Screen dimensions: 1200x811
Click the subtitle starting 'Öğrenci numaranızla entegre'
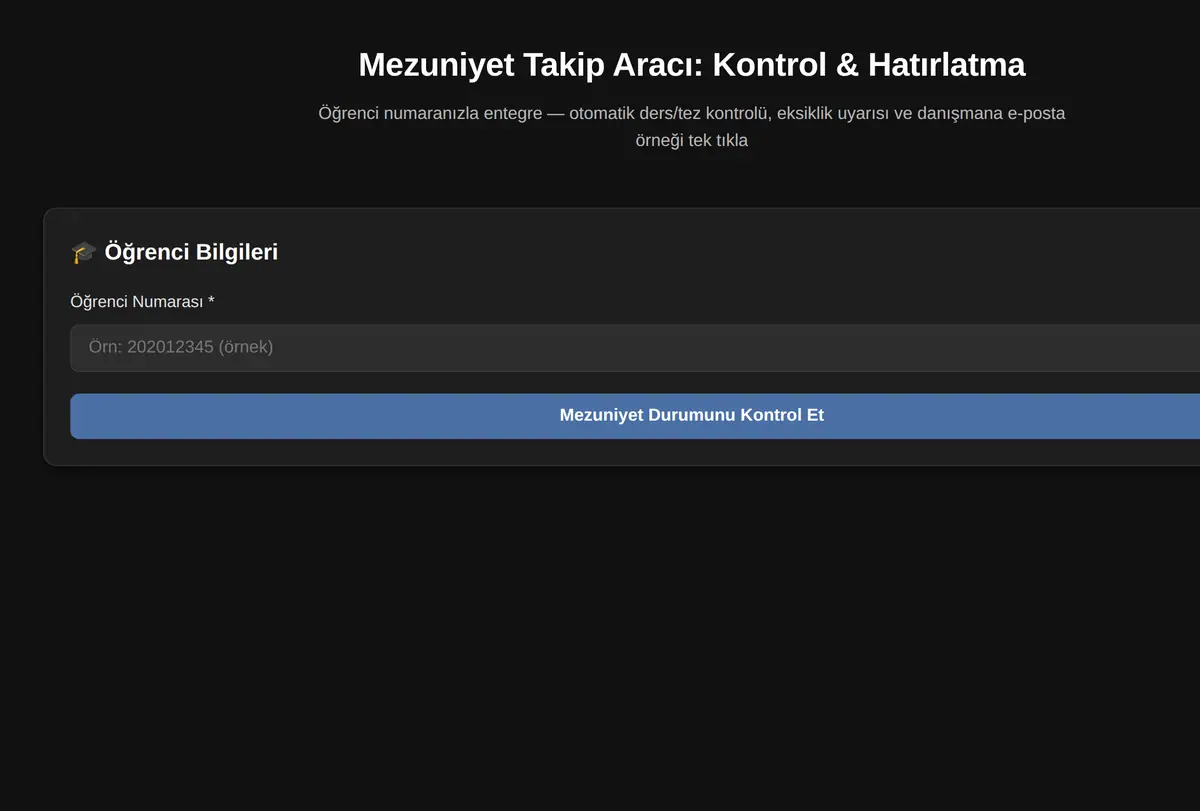tap(692, 127)
